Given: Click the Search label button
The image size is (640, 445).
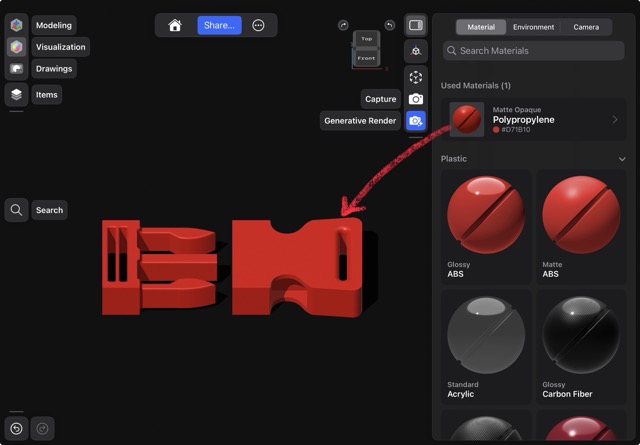Looking at the screenshot, I should tap(49, 210).
